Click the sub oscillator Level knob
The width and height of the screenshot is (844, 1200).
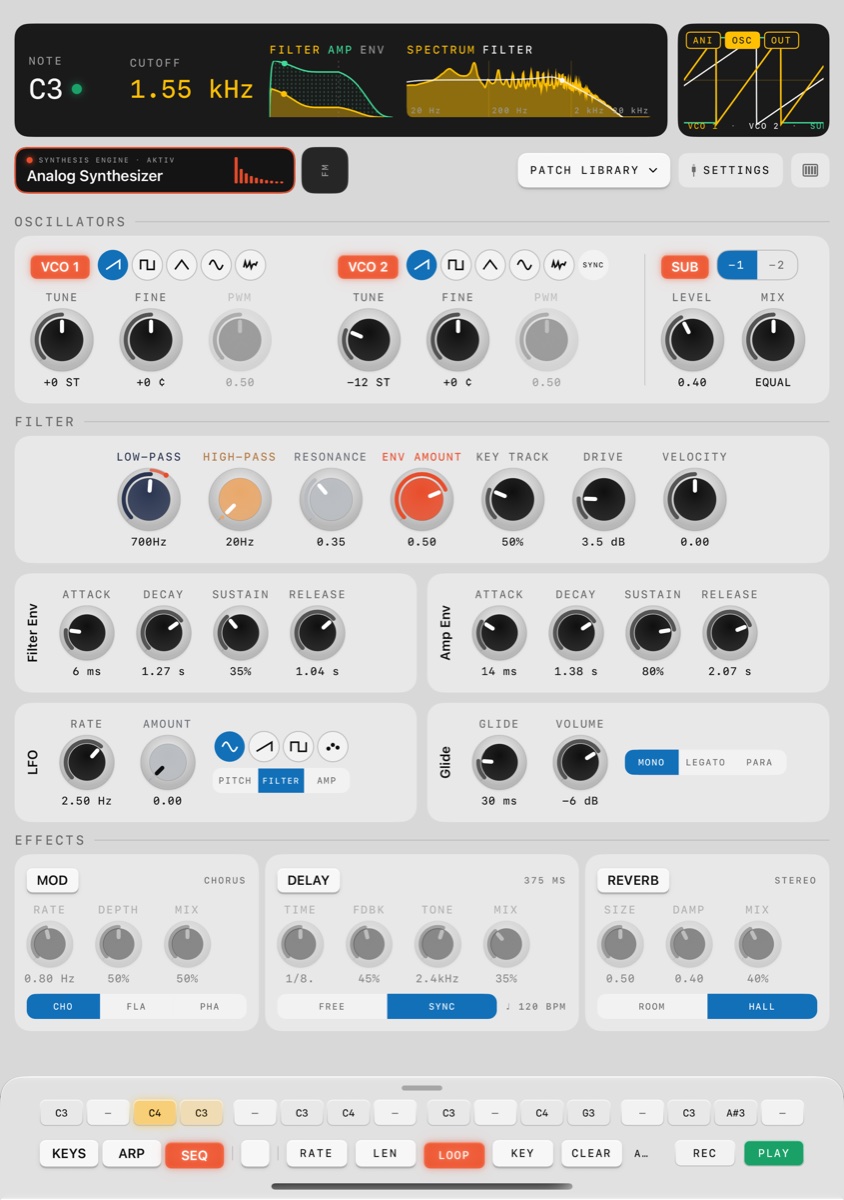[x=692, y=340]
